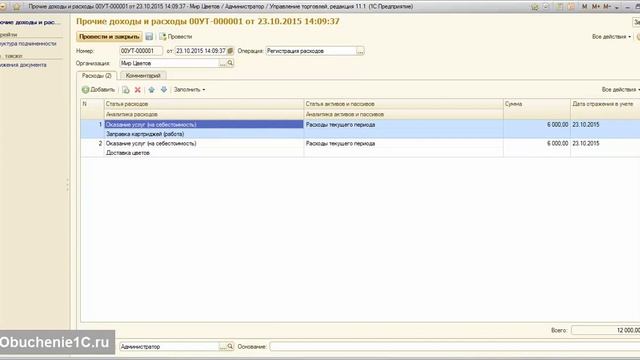Screen dimensions: 640x360
Task: Switch to the Расходы (2) tab
Action: coord(97,76)
